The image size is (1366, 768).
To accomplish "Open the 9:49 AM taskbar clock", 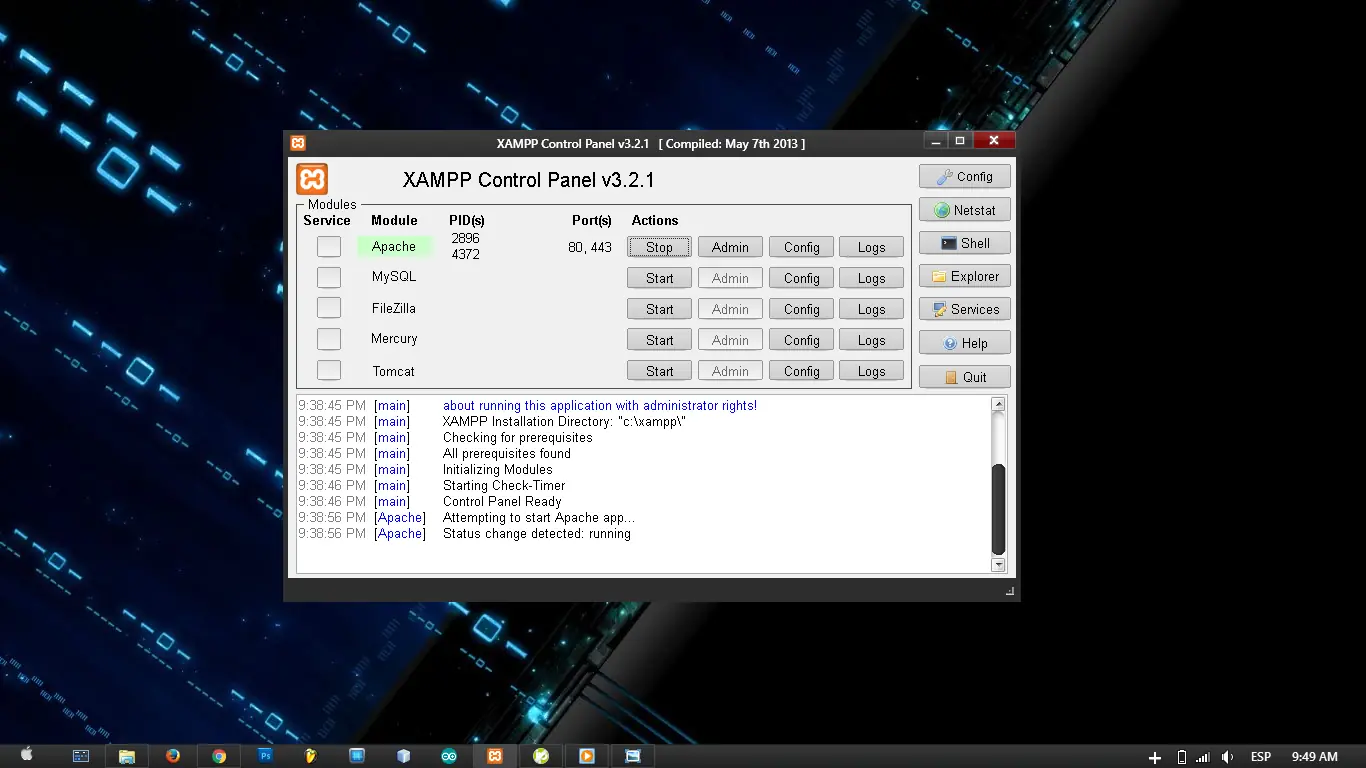I will (1314, 757).
